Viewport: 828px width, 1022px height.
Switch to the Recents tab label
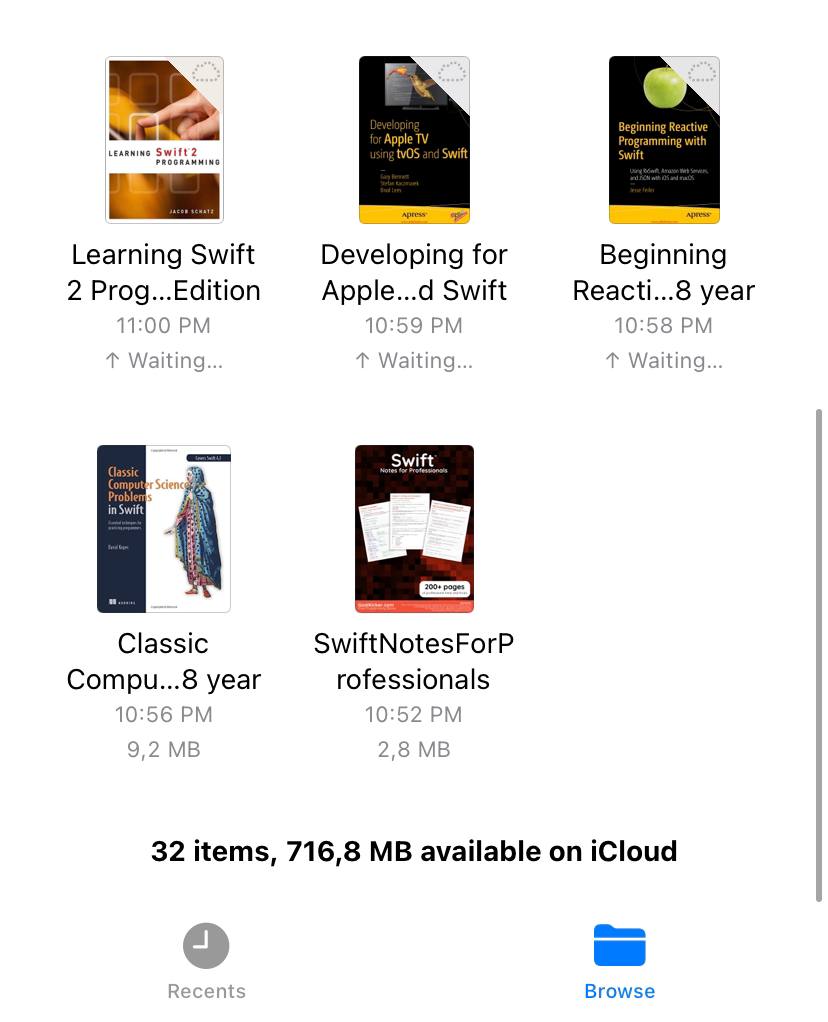point(207,991)
